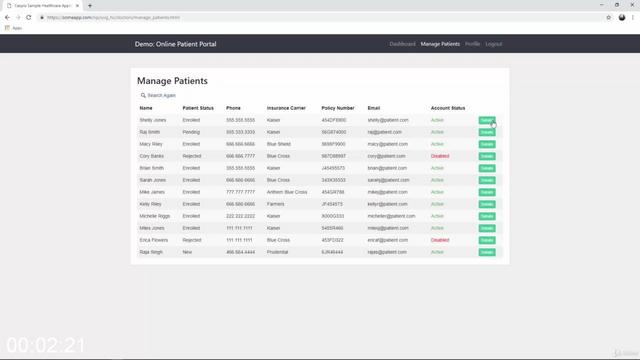Open Details for Kelly Riley
Screen dimensions: 640x360
click(x=487, y=204)
